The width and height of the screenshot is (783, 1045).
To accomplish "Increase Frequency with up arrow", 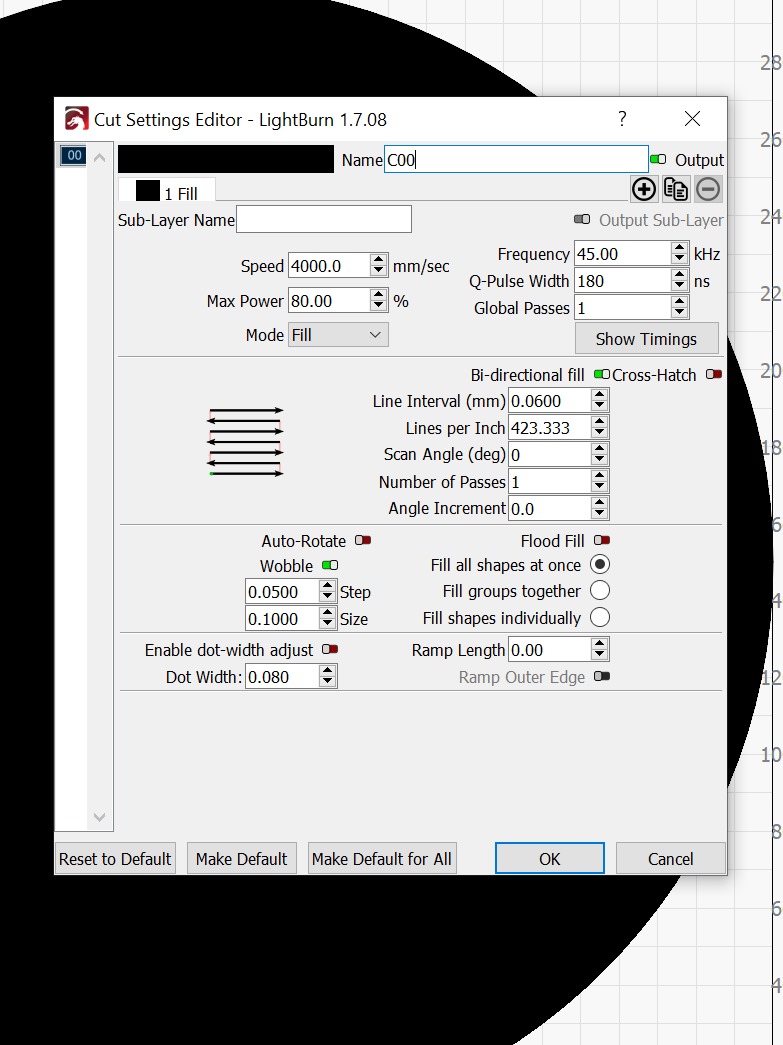I will pos(679,248).
